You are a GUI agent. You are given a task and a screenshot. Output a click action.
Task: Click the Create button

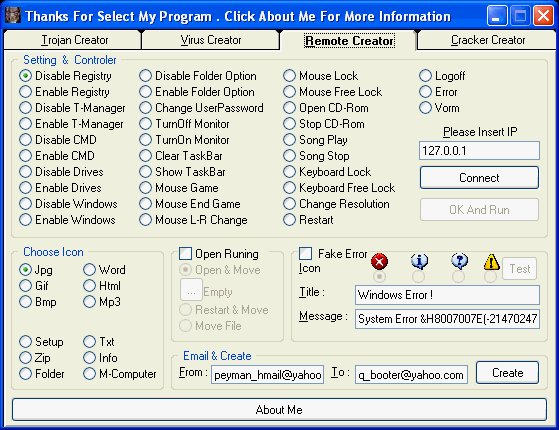point(507,373)
